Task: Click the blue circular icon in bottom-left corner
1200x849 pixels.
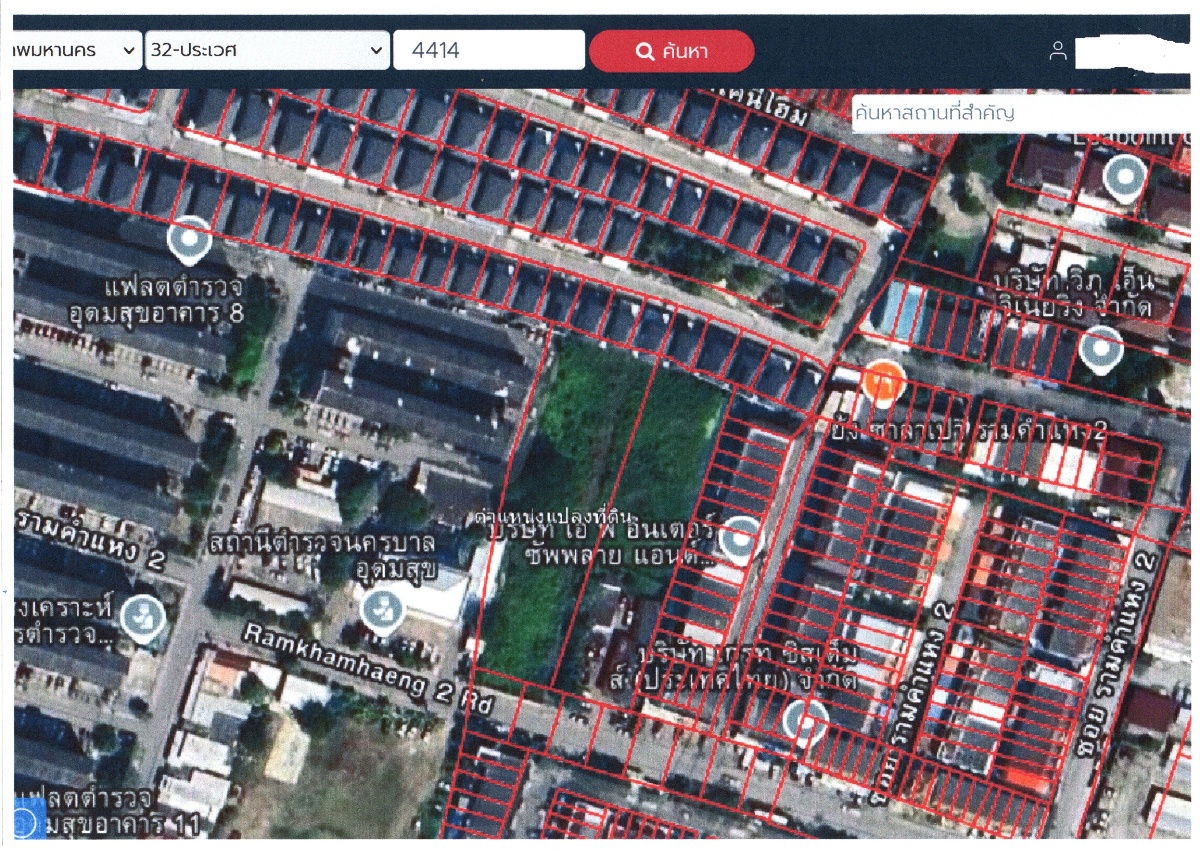Action: point(26,822)
